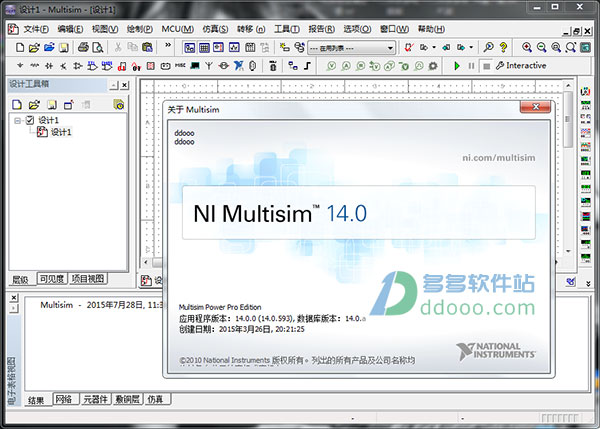
Task: Zoom in on the schematic
Action: tap(527, 47)
